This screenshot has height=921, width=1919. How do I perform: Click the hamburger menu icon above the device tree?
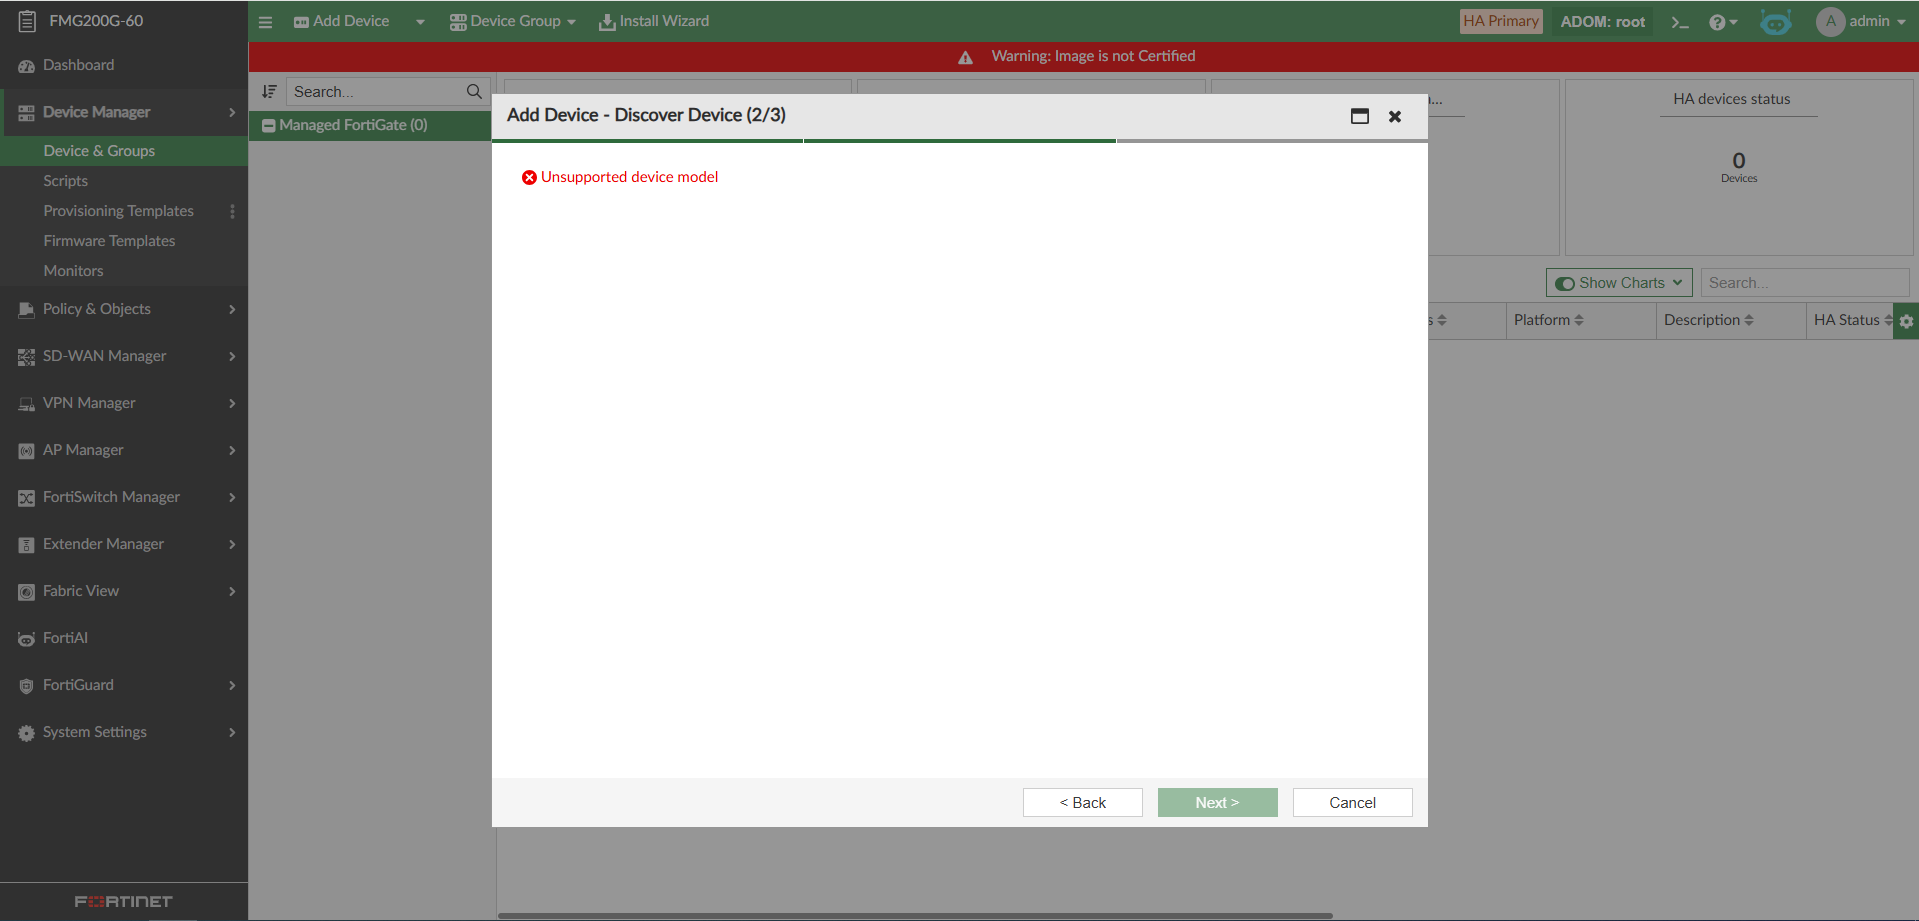pyautogui.click(x=265, y=21)
